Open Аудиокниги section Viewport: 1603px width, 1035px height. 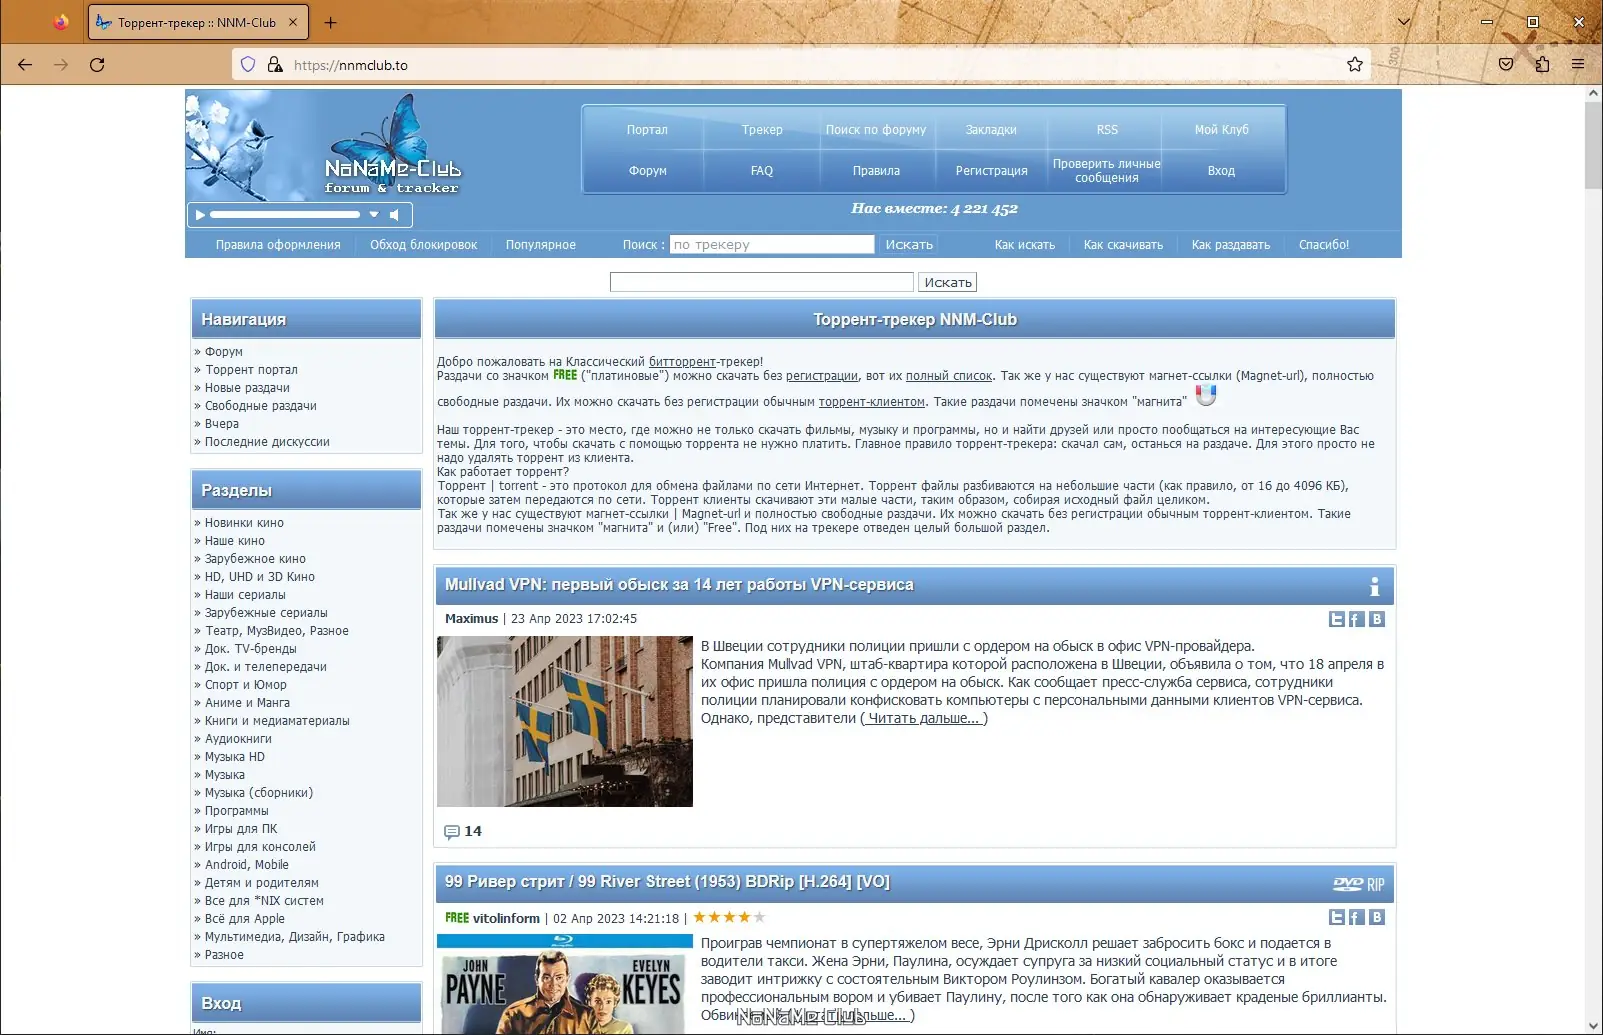[238, 739]
